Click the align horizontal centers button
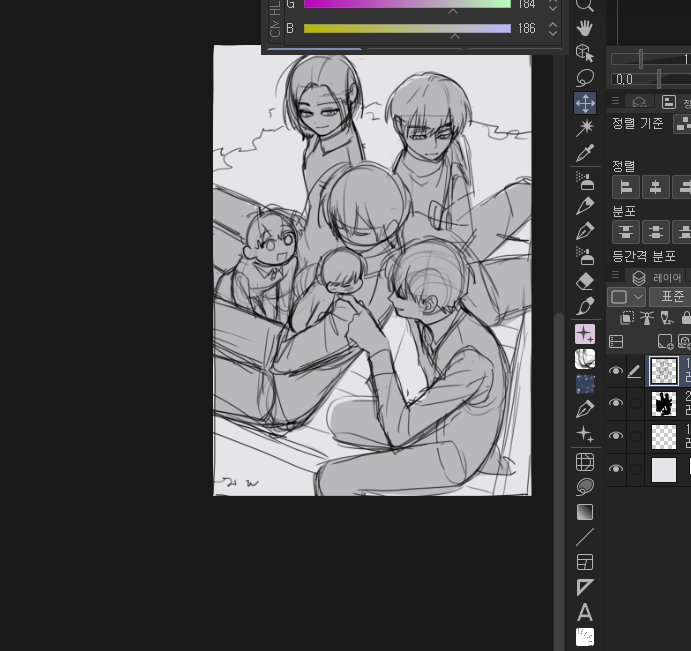This screenshot has width=691, height=651. 656,187
